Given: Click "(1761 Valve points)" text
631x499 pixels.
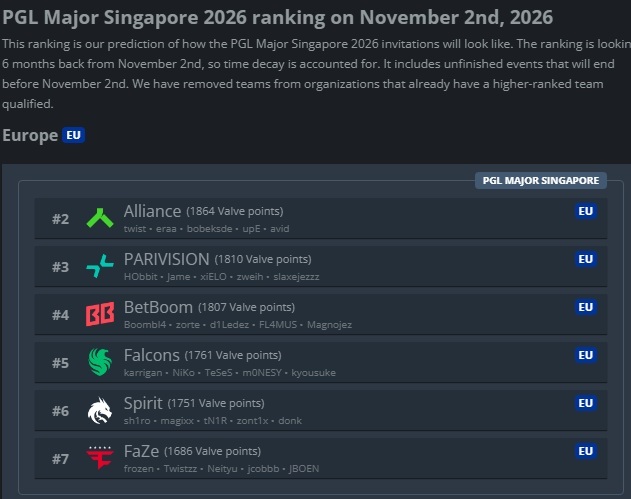Looking at the screenshot, I should pos(233,355).
